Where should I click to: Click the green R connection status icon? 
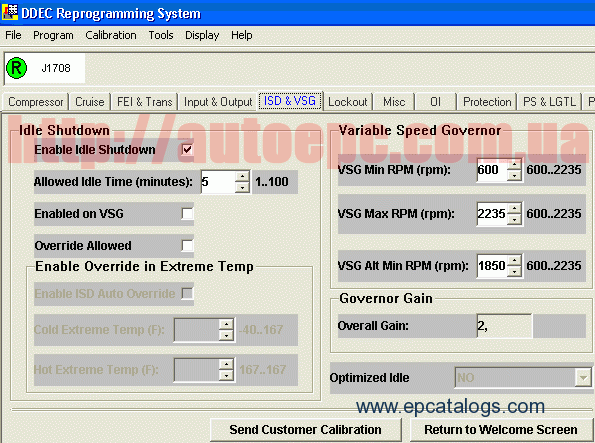(16, 68)
